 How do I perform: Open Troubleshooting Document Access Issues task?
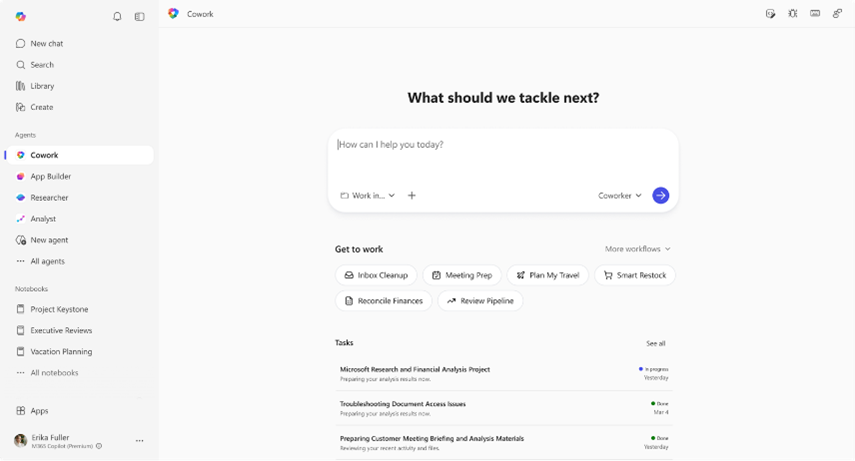[x=504, y=409]
